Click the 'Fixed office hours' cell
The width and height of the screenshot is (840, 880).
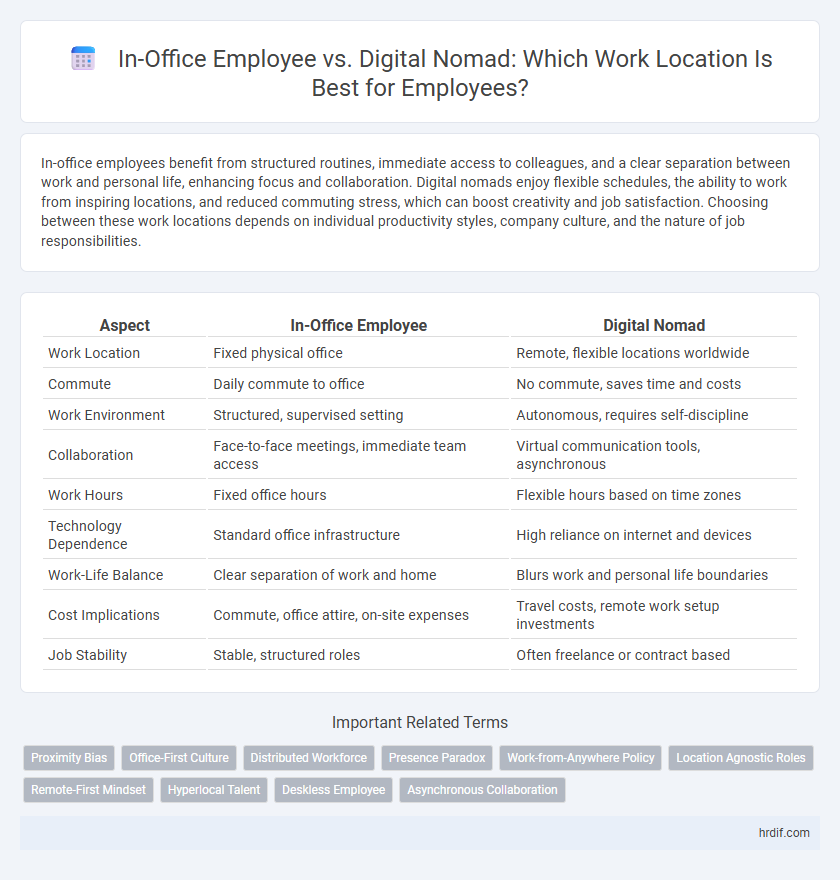(x=269, y=495)
